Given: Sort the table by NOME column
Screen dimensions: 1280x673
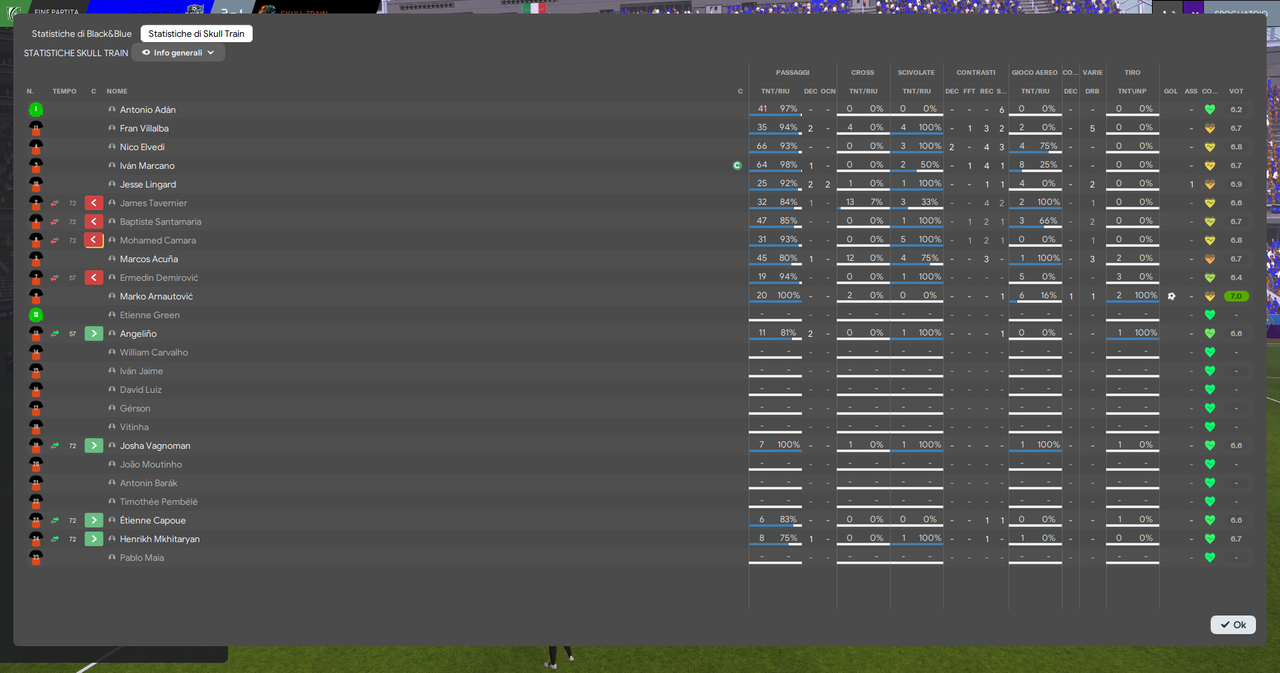Looking at the screenshot, I should pos(117,91).
